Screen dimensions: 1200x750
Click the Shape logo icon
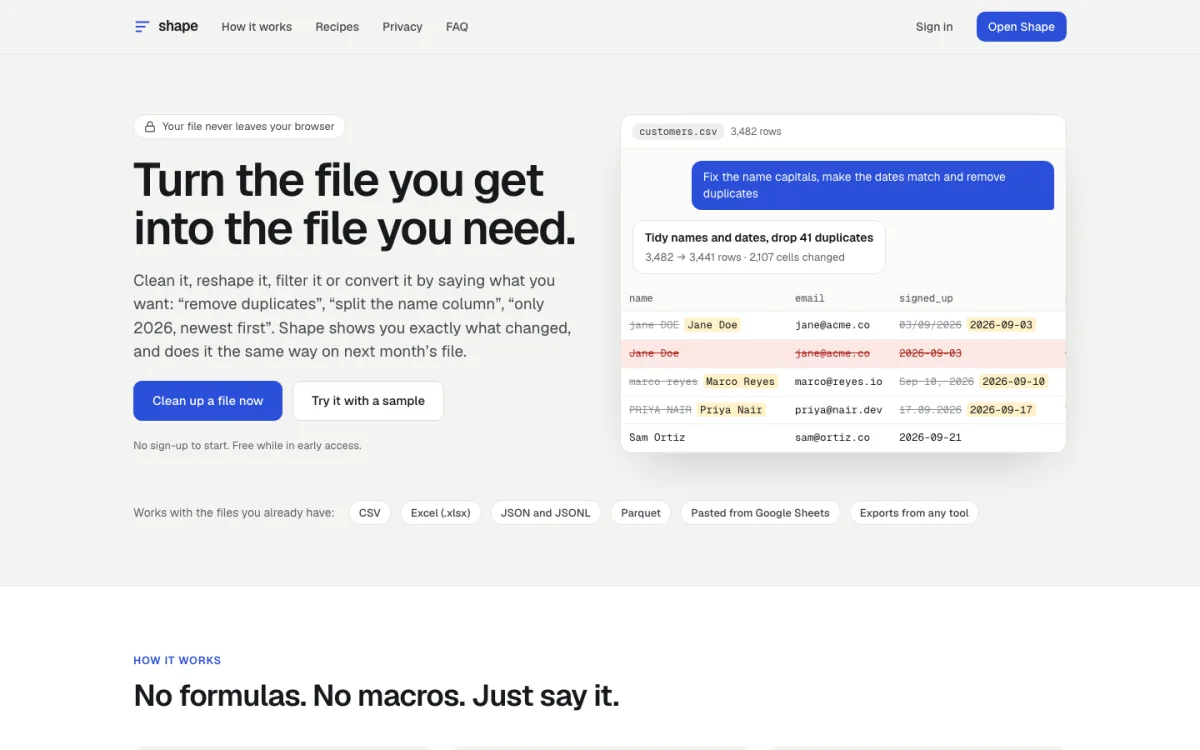pos(142,27)
